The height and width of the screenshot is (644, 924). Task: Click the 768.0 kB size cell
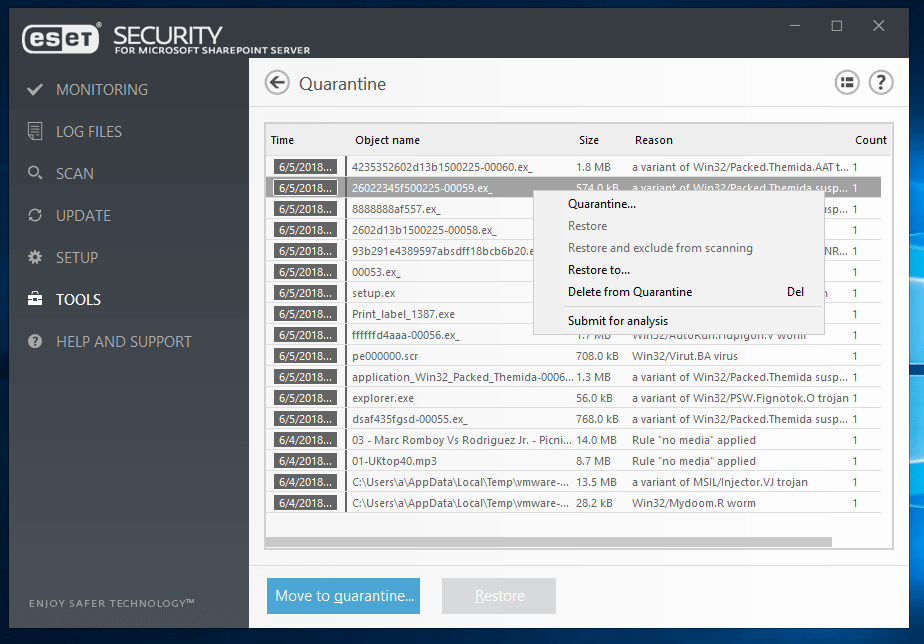tap(598, 419)
